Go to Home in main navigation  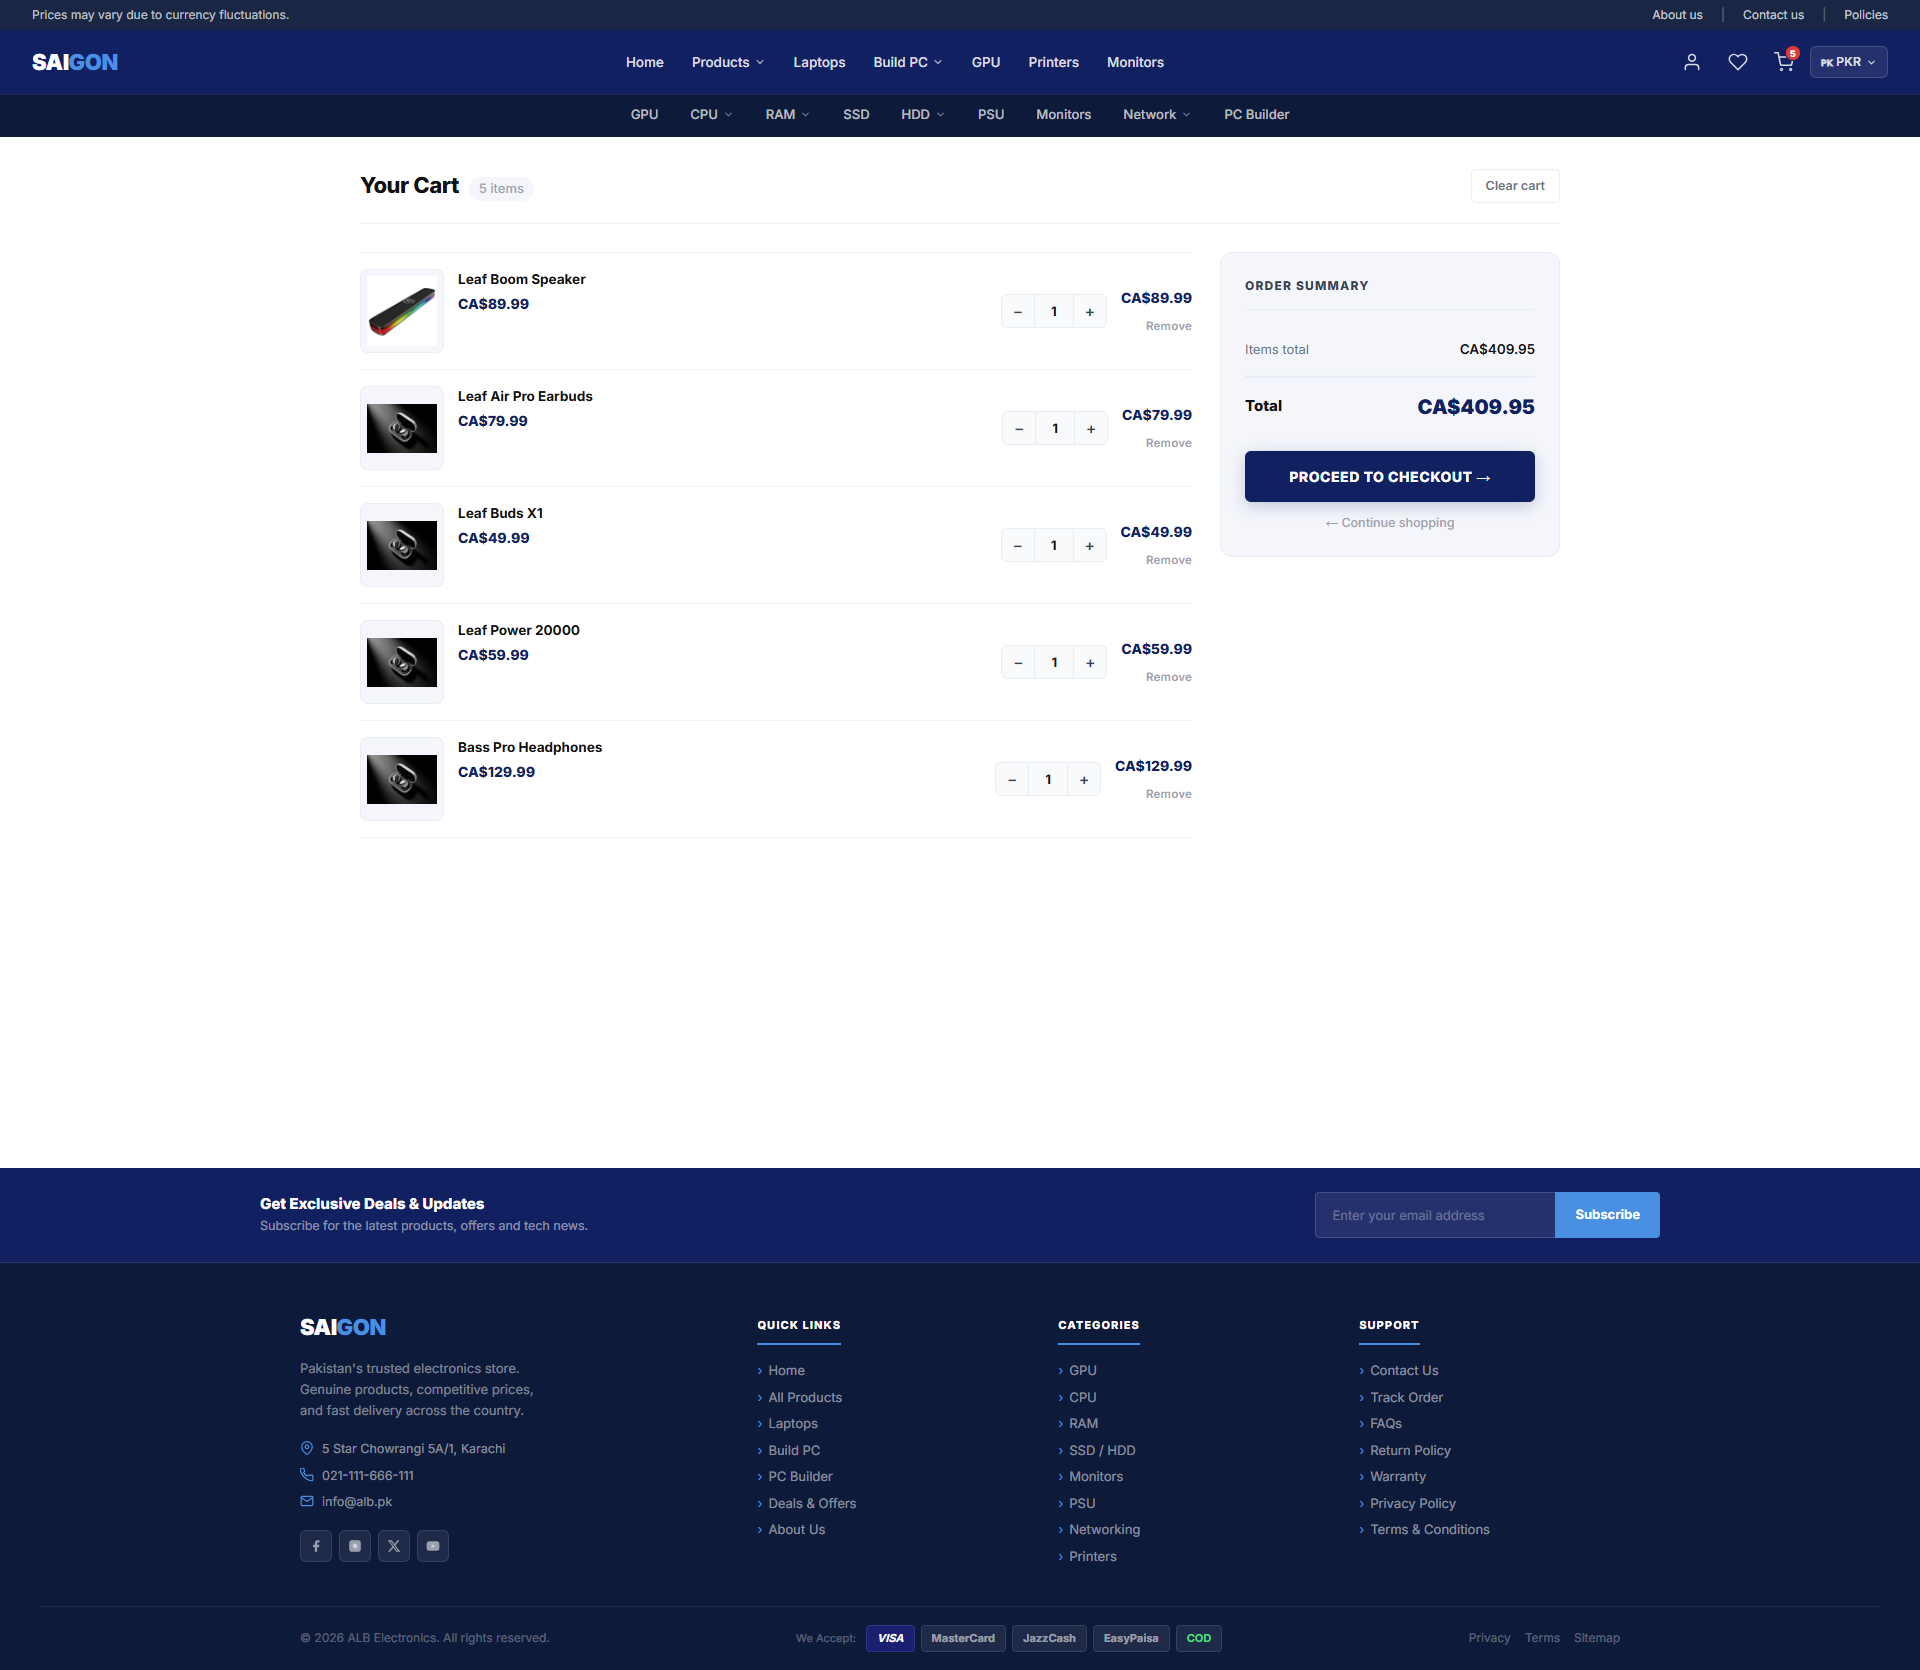coord(645,62)
